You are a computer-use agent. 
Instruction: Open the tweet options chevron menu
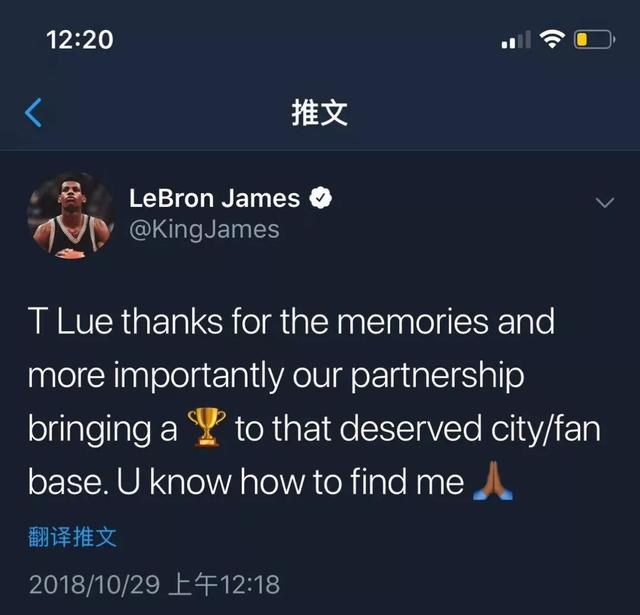(x=604, y=202)
